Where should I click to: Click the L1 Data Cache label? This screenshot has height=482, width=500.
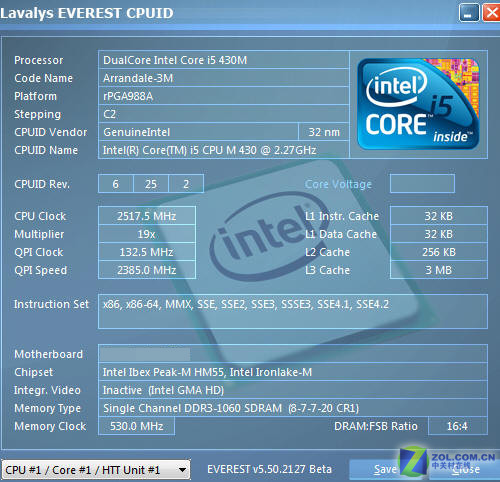(341, 234)
